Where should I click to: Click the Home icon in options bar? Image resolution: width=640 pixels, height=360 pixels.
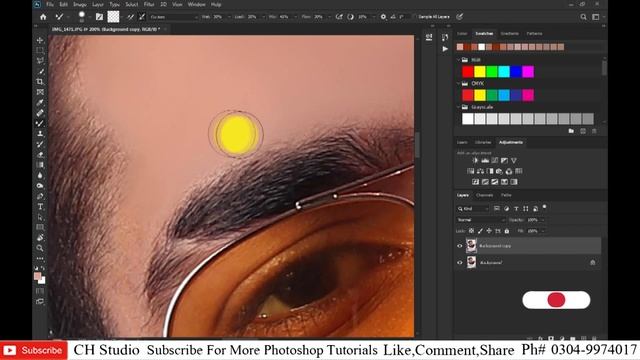pyautogui.click(x=43, y=17)
